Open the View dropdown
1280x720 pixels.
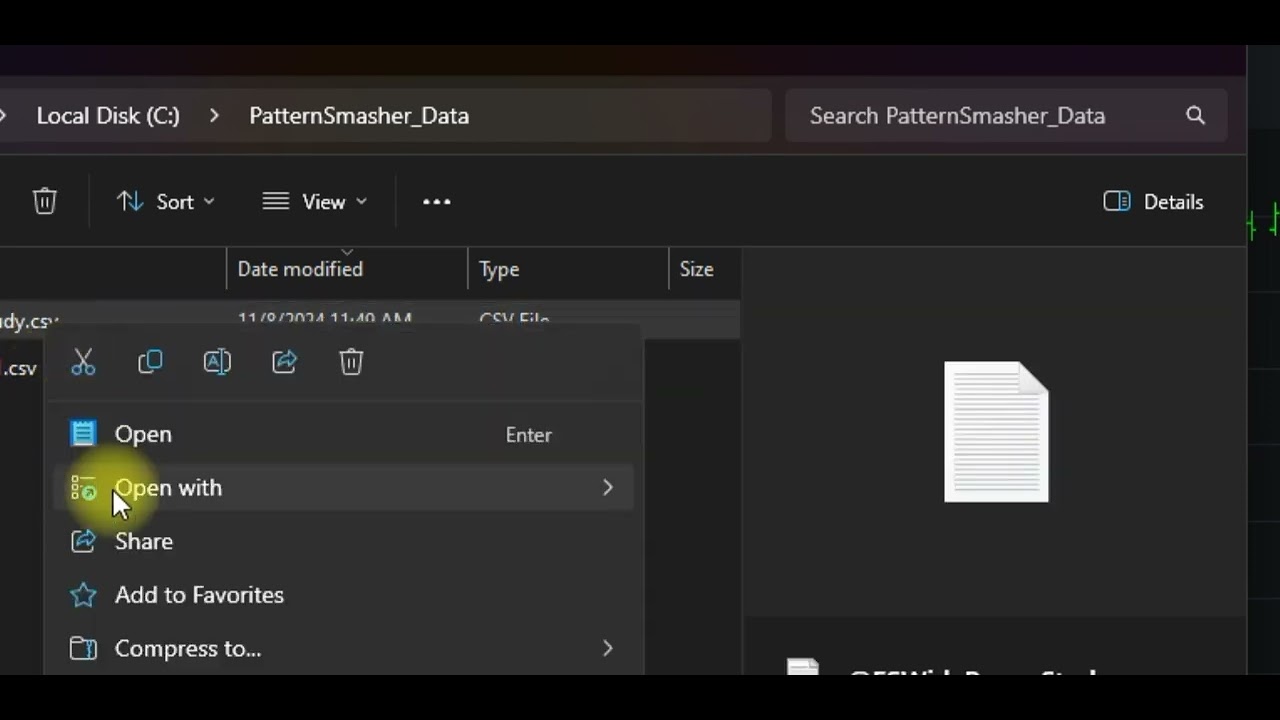tap(314, 202)
